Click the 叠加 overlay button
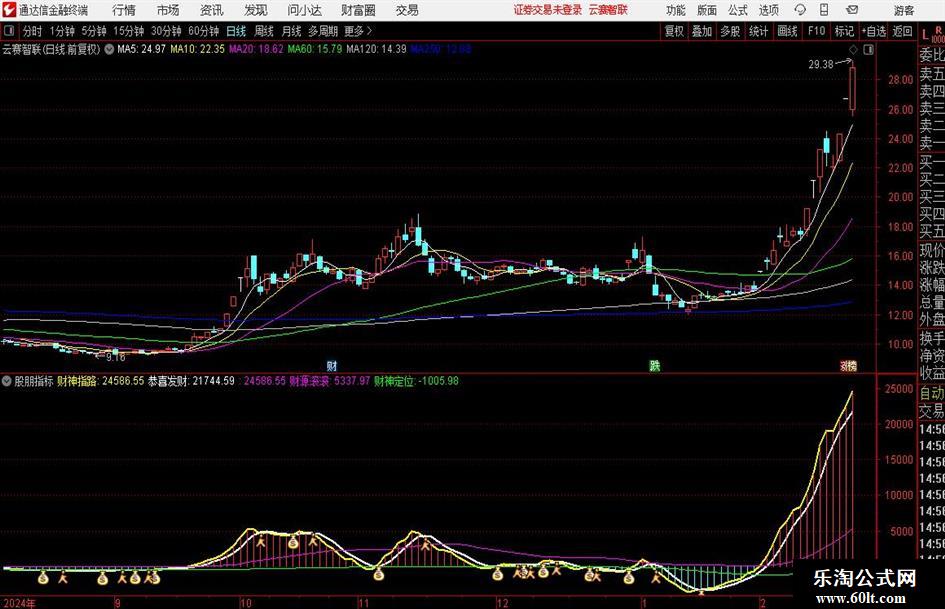Image resolution: width=945 pixels, height=609 pixels. pyautogui.click(x=702, y=31)
